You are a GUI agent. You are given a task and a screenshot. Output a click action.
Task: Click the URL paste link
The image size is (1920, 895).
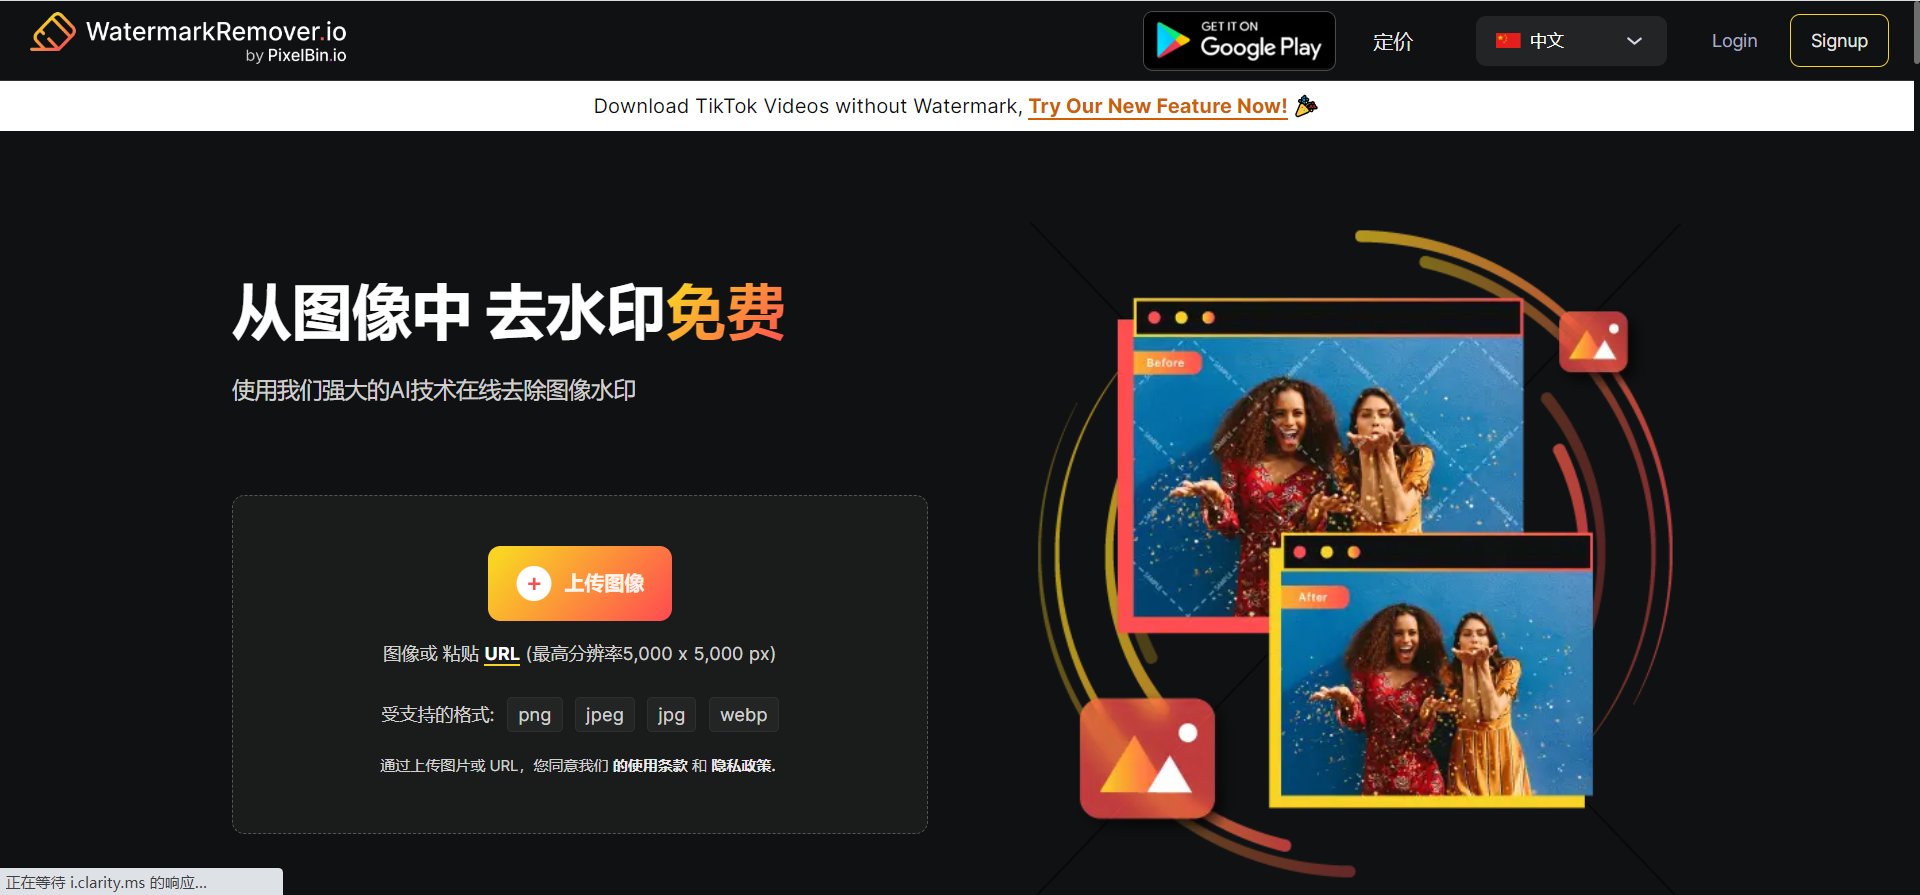501,654
